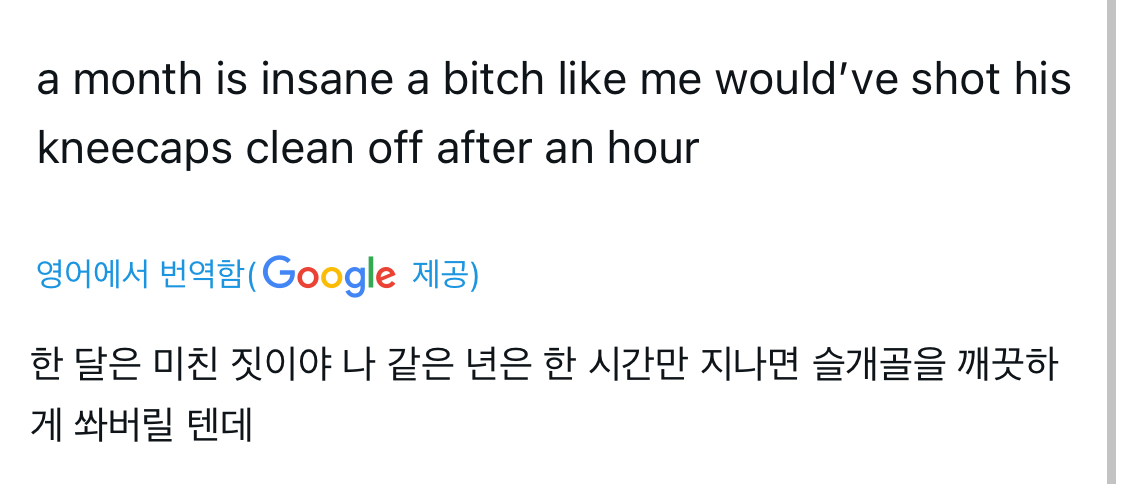Screen dimensions: 1125x484
Task: Click the Korean word '쏴버릴' on the last line
Action: click(x=119, y=425)
